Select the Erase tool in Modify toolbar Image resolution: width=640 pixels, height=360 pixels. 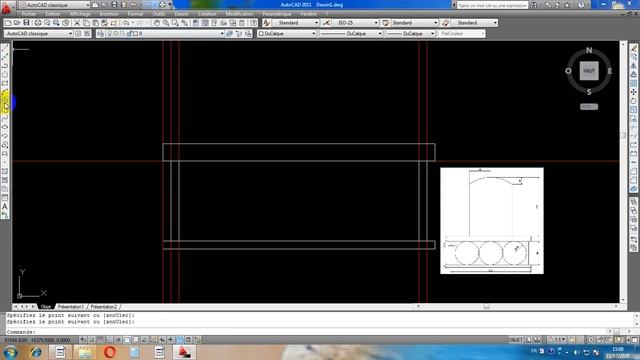(633, 48)
